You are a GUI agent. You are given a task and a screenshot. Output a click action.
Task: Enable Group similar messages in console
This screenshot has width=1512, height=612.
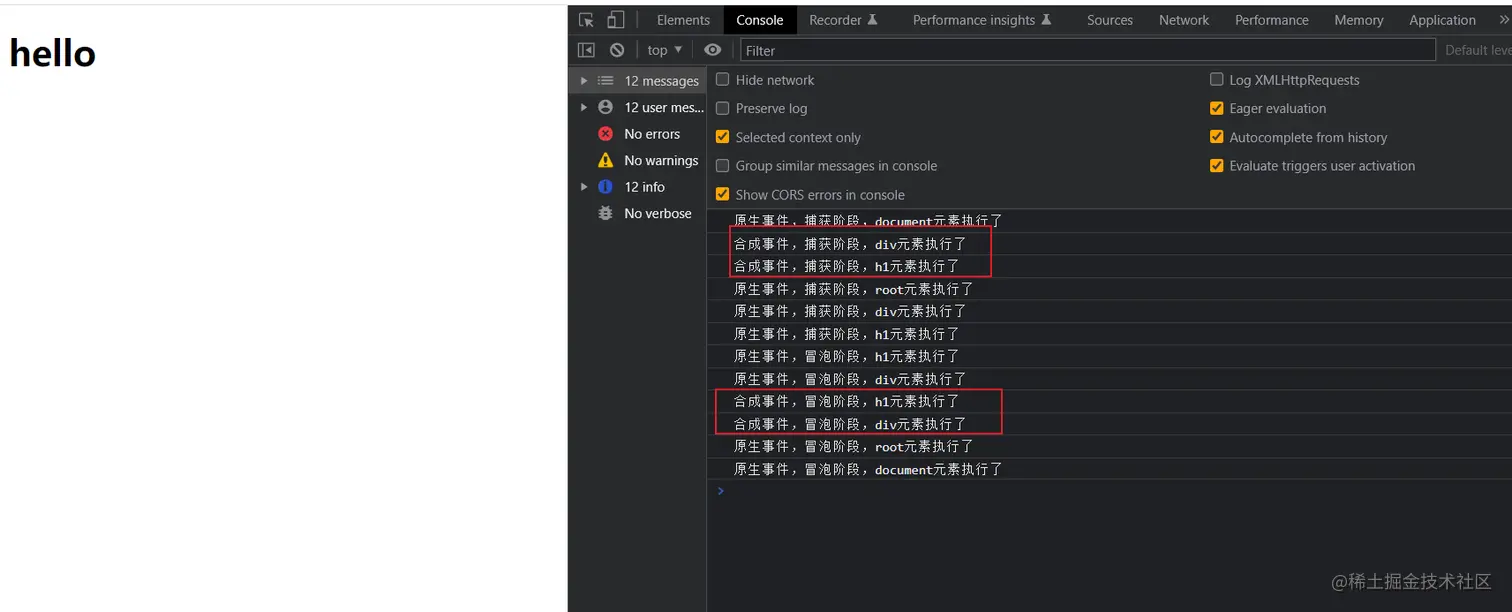(723, 166)
